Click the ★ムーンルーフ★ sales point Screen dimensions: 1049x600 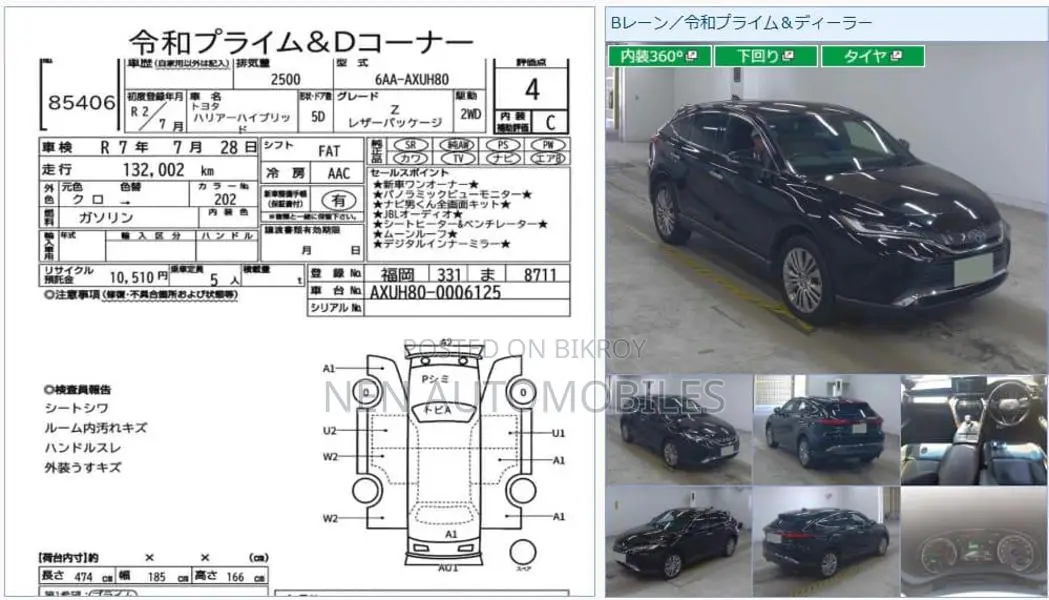[415, 235]
